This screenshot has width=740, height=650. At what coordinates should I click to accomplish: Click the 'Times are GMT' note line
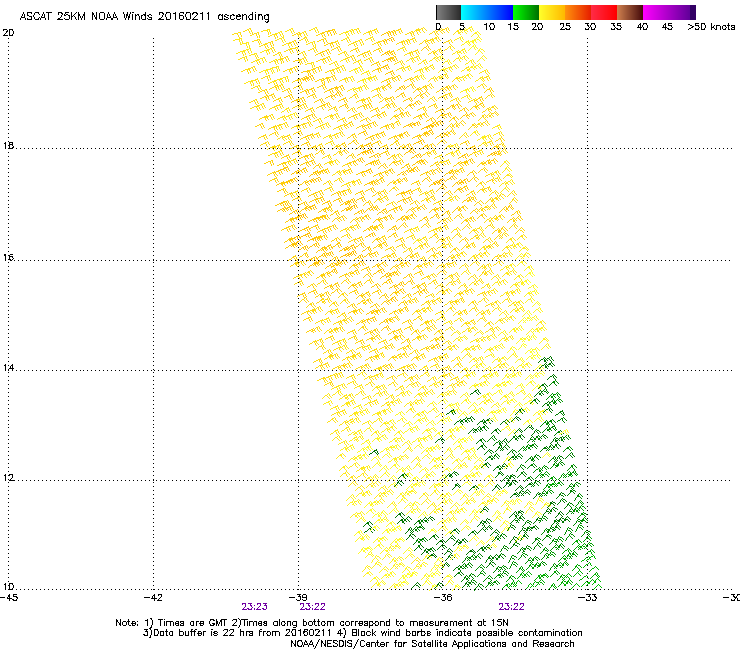coord(312,623)
